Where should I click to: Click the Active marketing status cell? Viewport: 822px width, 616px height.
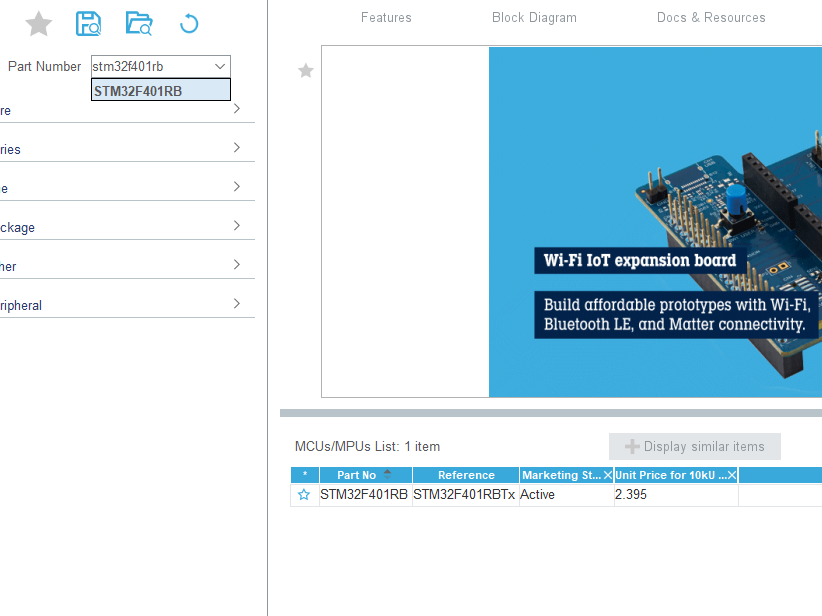[x=566, y=494]
